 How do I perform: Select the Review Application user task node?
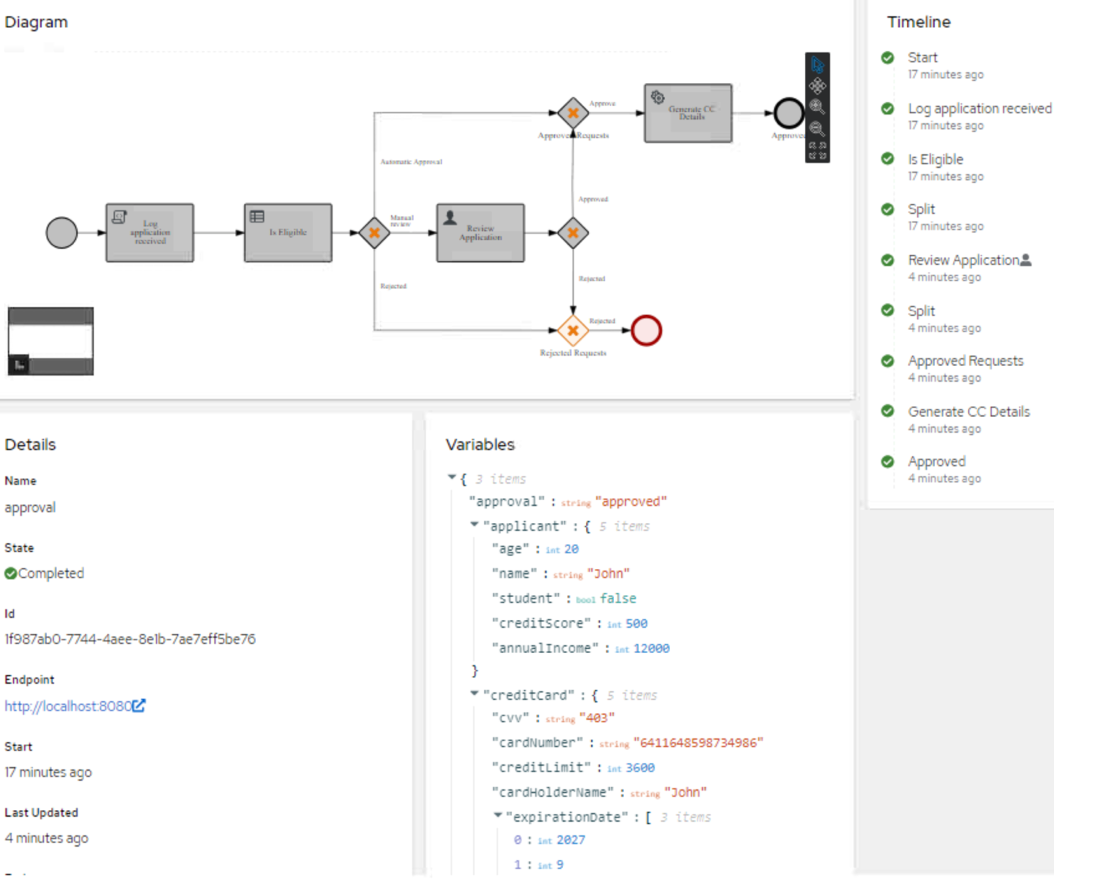click(x=480, y=233)
